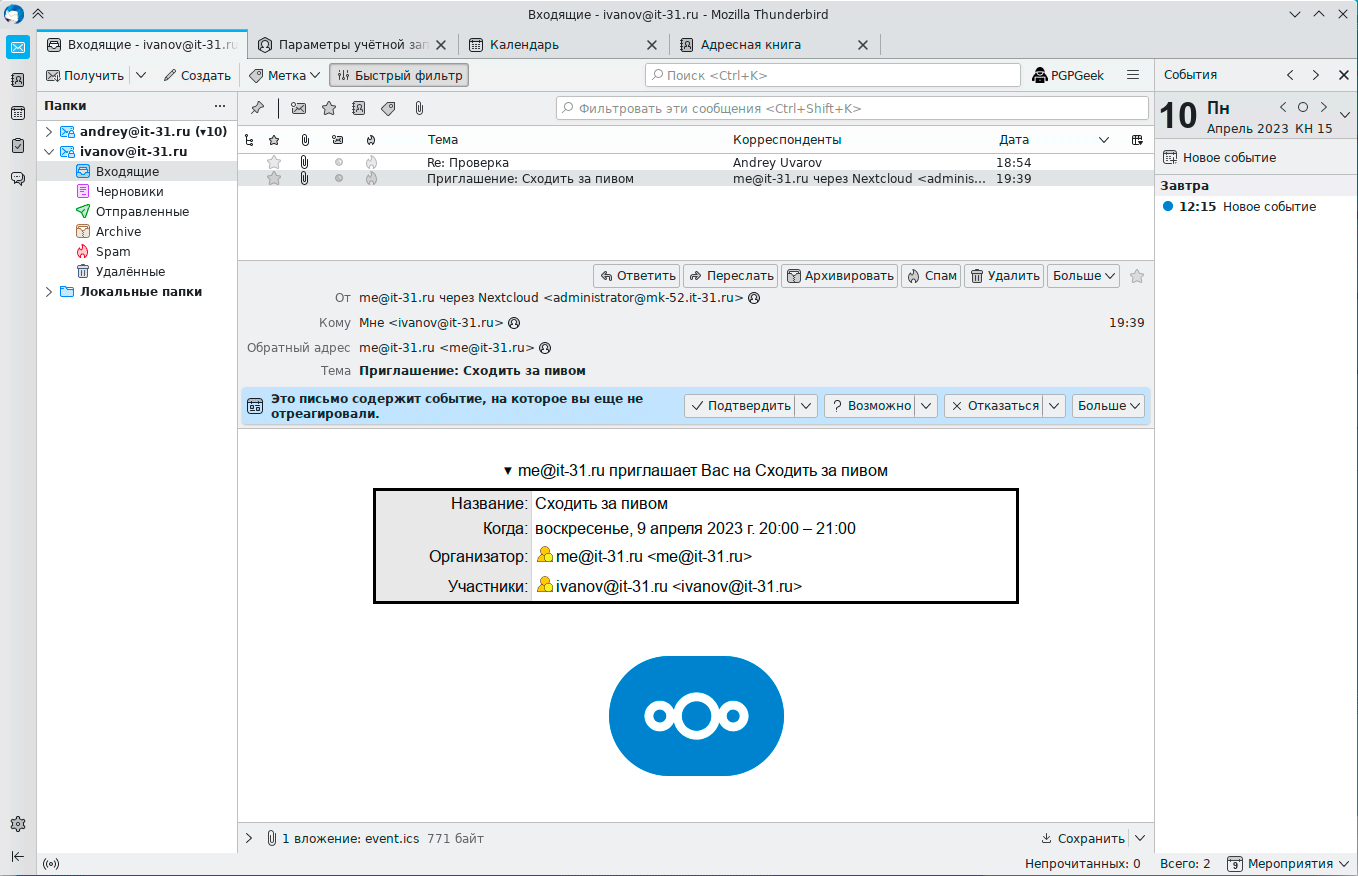Close the Events side panel

1343,75
